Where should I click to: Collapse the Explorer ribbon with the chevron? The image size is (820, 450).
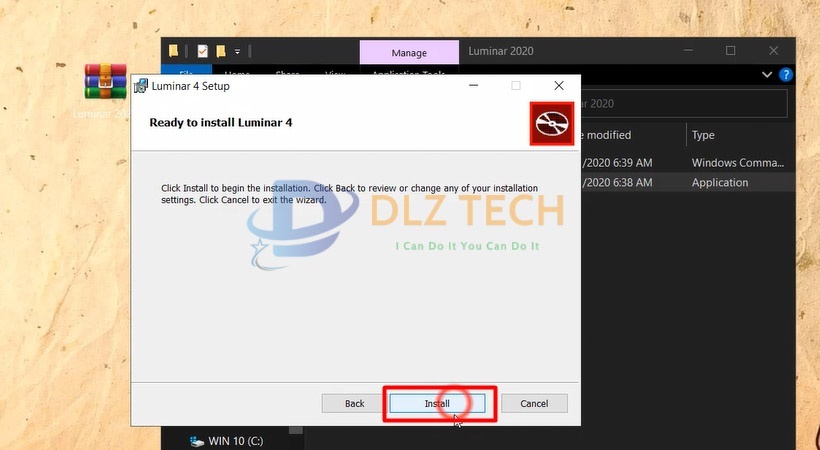pyautogui.click(x=767, y=75)
